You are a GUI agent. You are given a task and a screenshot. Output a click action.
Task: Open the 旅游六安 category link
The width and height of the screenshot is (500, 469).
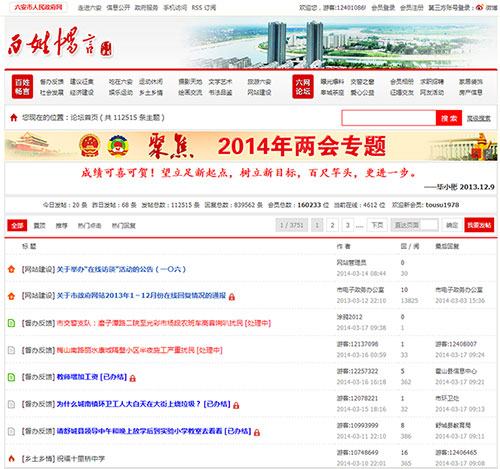tap(259, 82)
